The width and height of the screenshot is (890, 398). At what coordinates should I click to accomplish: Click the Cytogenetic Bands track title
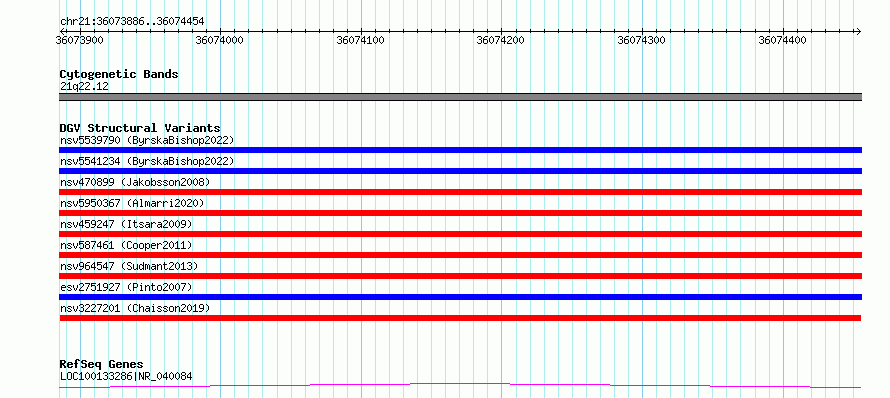click(x=119, y=74)
